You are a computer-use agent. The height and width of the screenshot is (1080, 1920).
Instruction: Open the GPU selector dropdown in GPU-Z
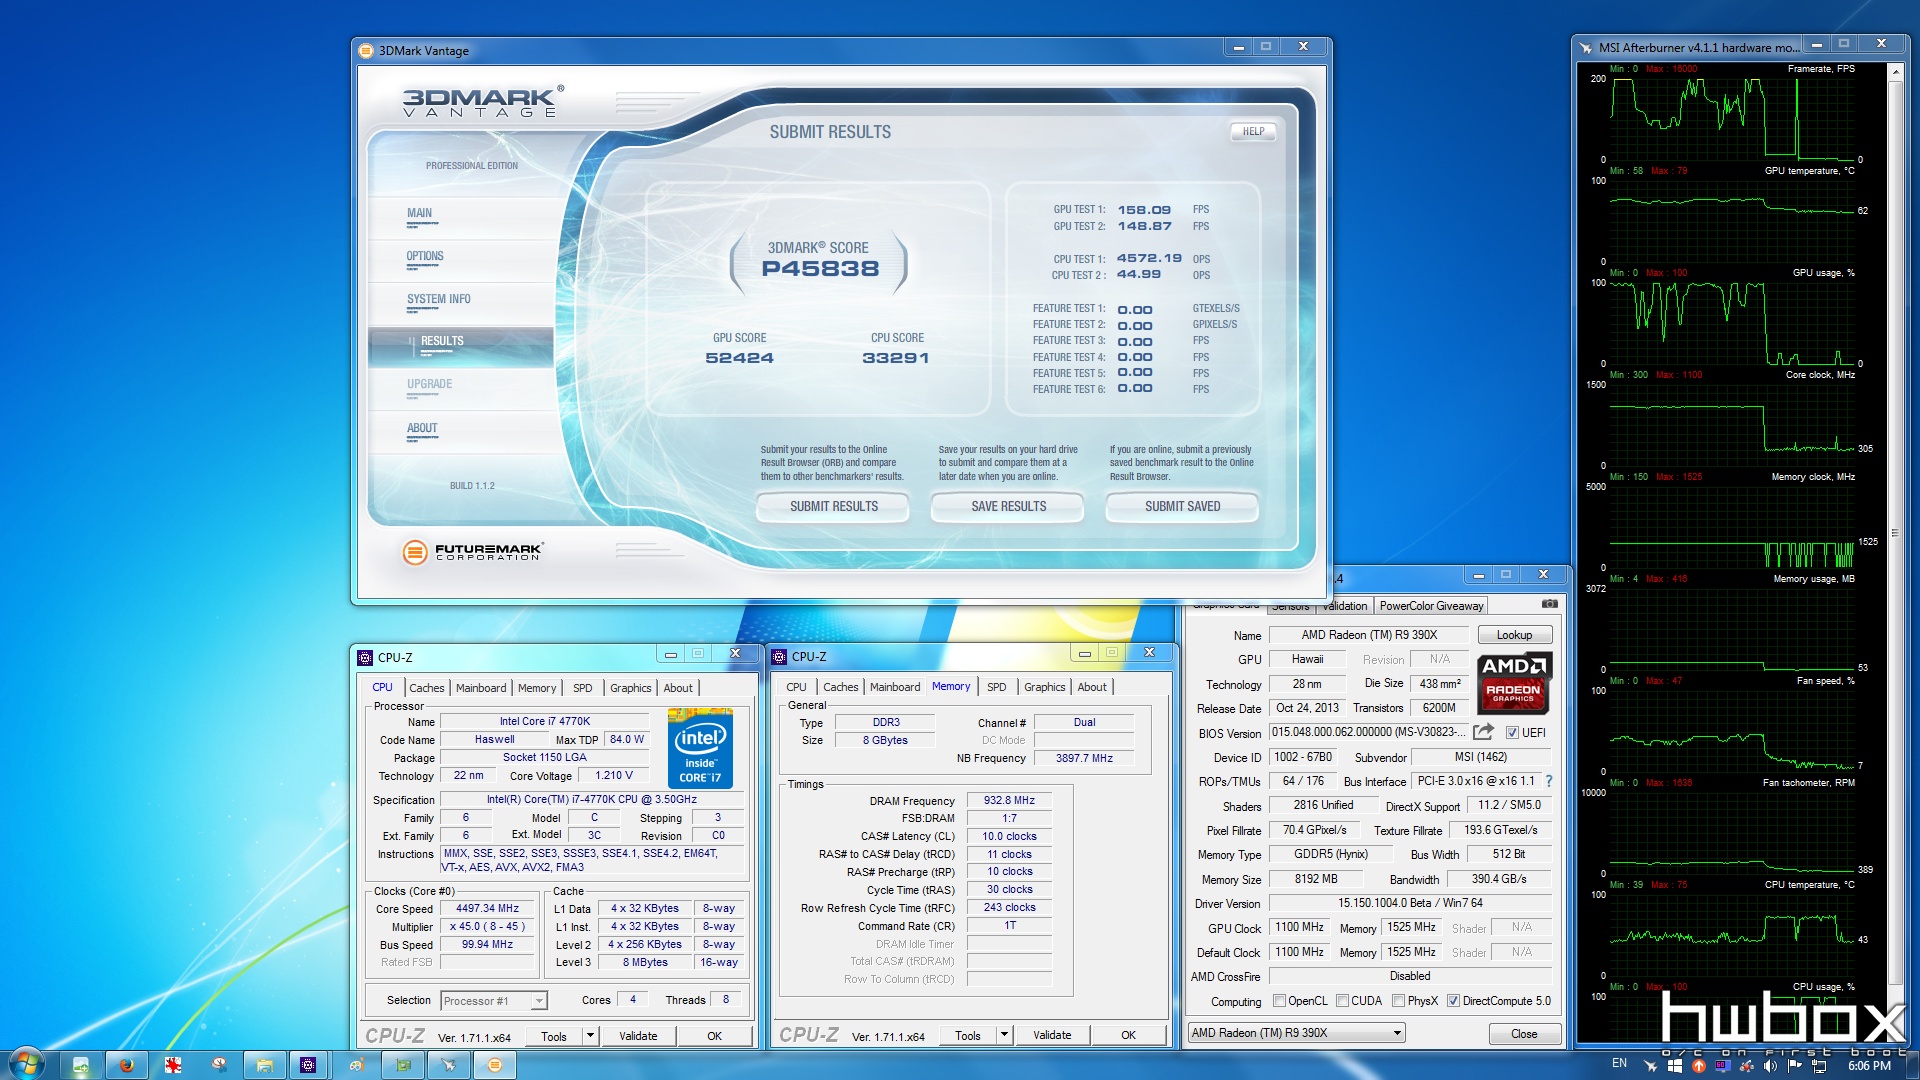1296,1033
